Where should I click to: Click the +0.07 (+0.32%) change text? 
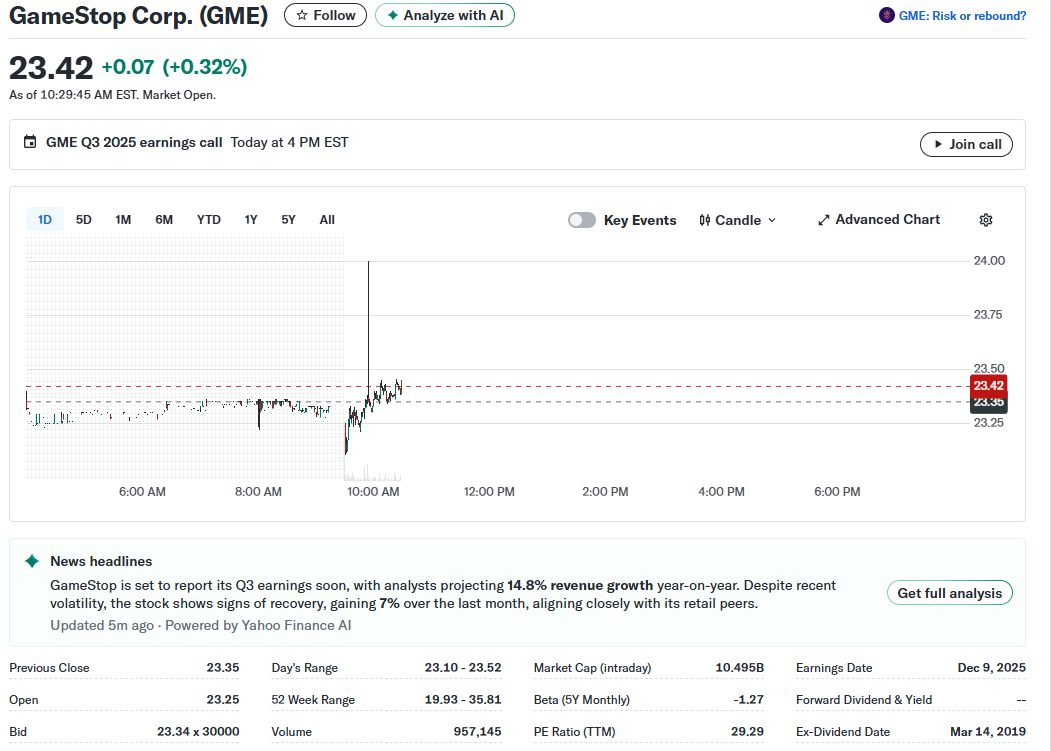click(174, 67)
